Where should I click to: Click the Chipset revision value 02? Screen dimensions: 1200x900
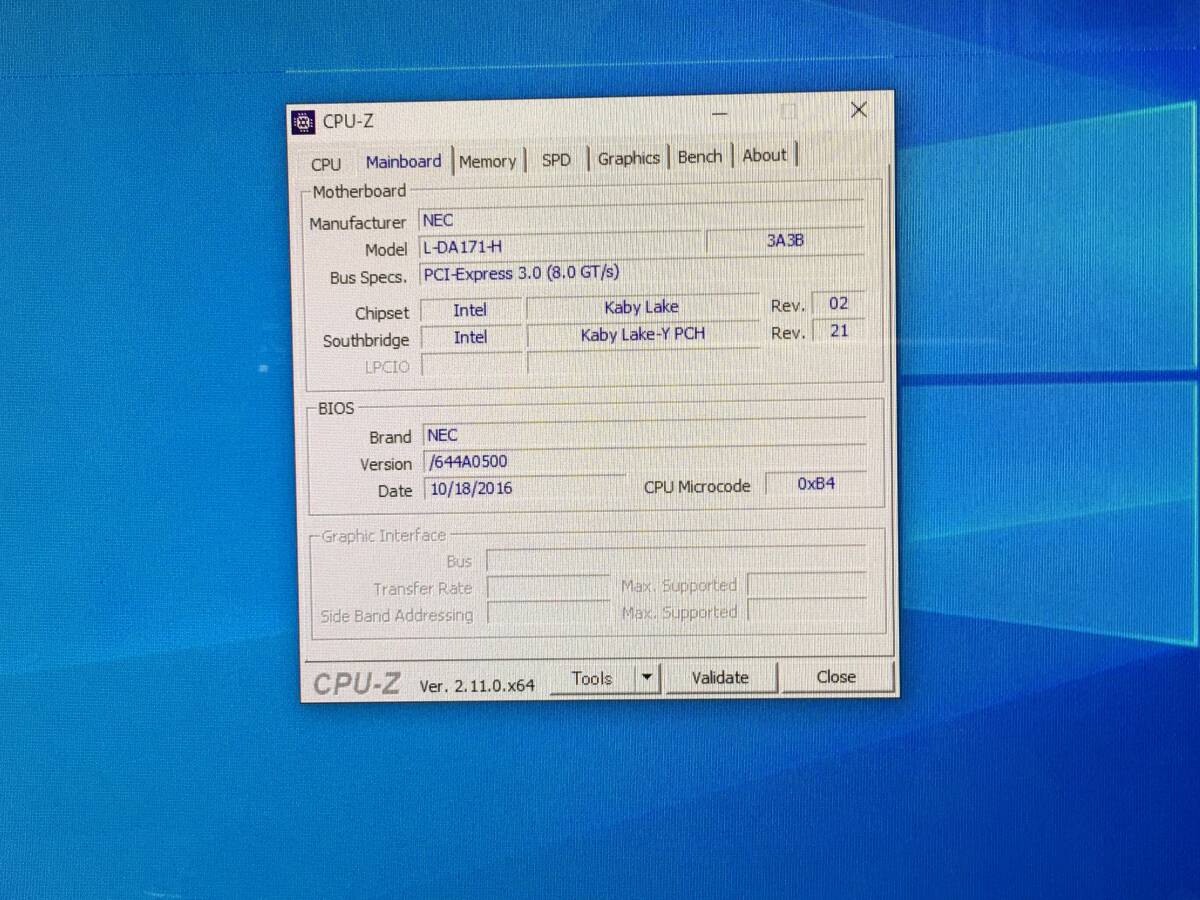[838, 303]
